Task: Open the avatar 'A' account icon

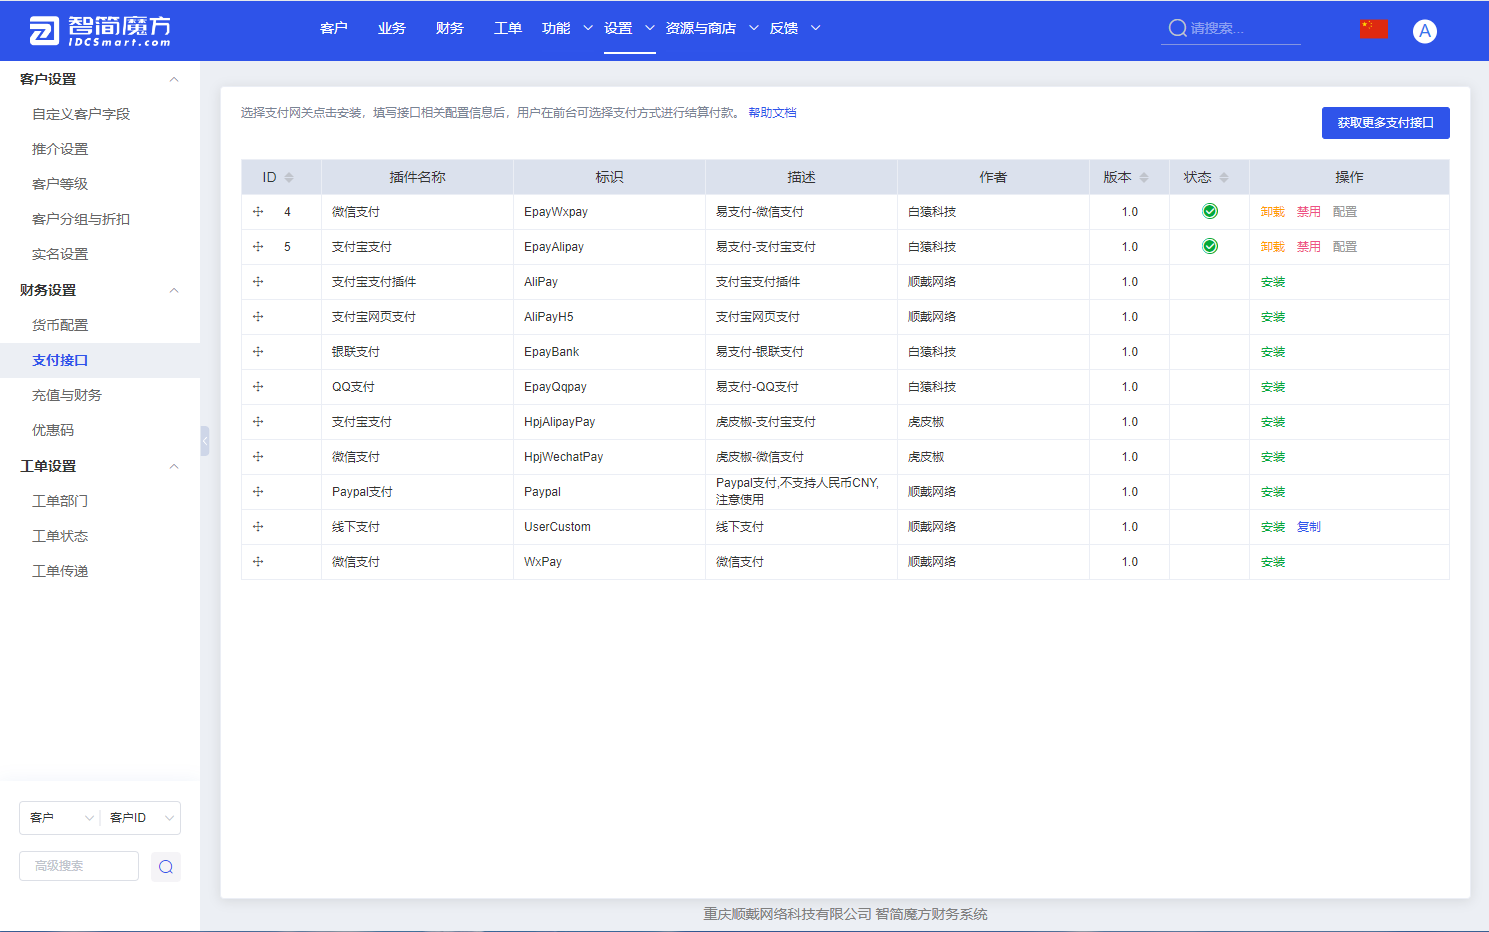Action: 1424,30
